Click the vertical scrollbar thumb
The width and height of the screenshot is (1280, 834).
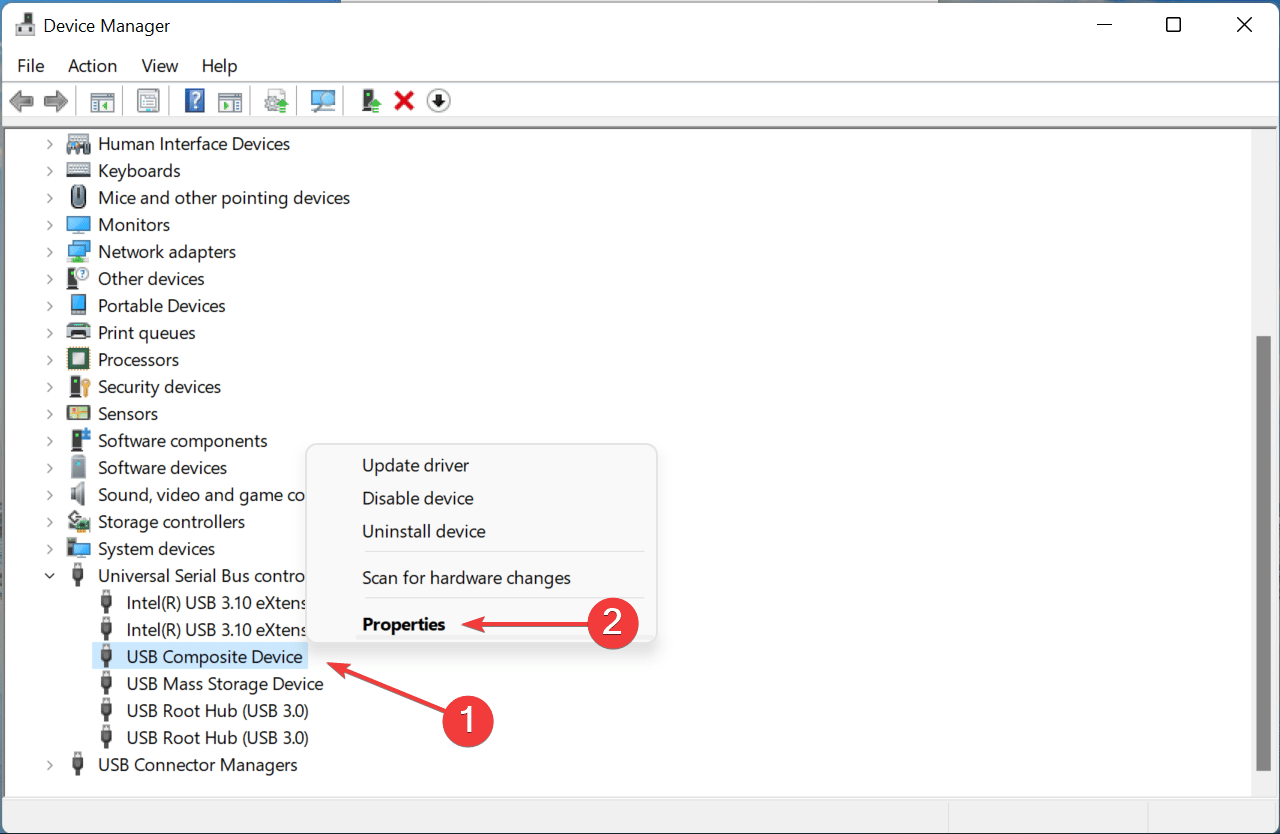[x=1263, y=552]
